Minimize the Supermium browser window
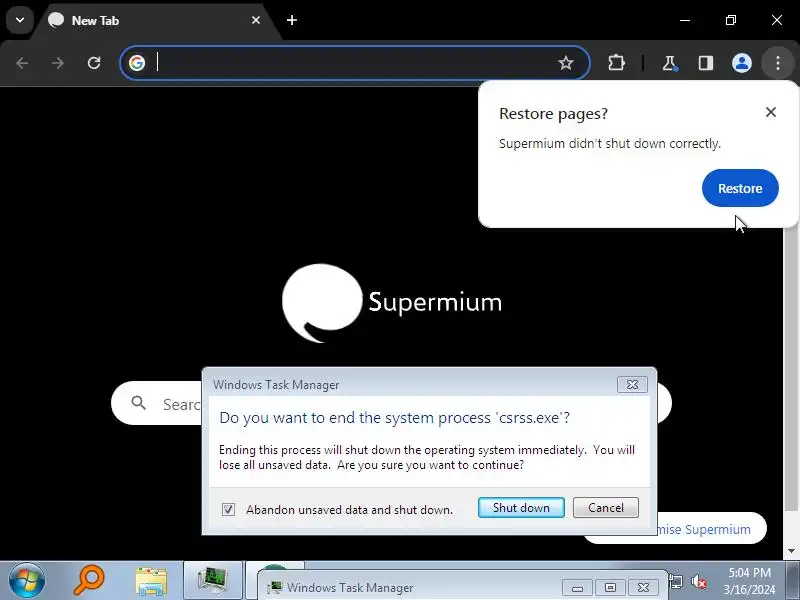The image size is (800, 600). pyautogui.click(x=685, y=20)
